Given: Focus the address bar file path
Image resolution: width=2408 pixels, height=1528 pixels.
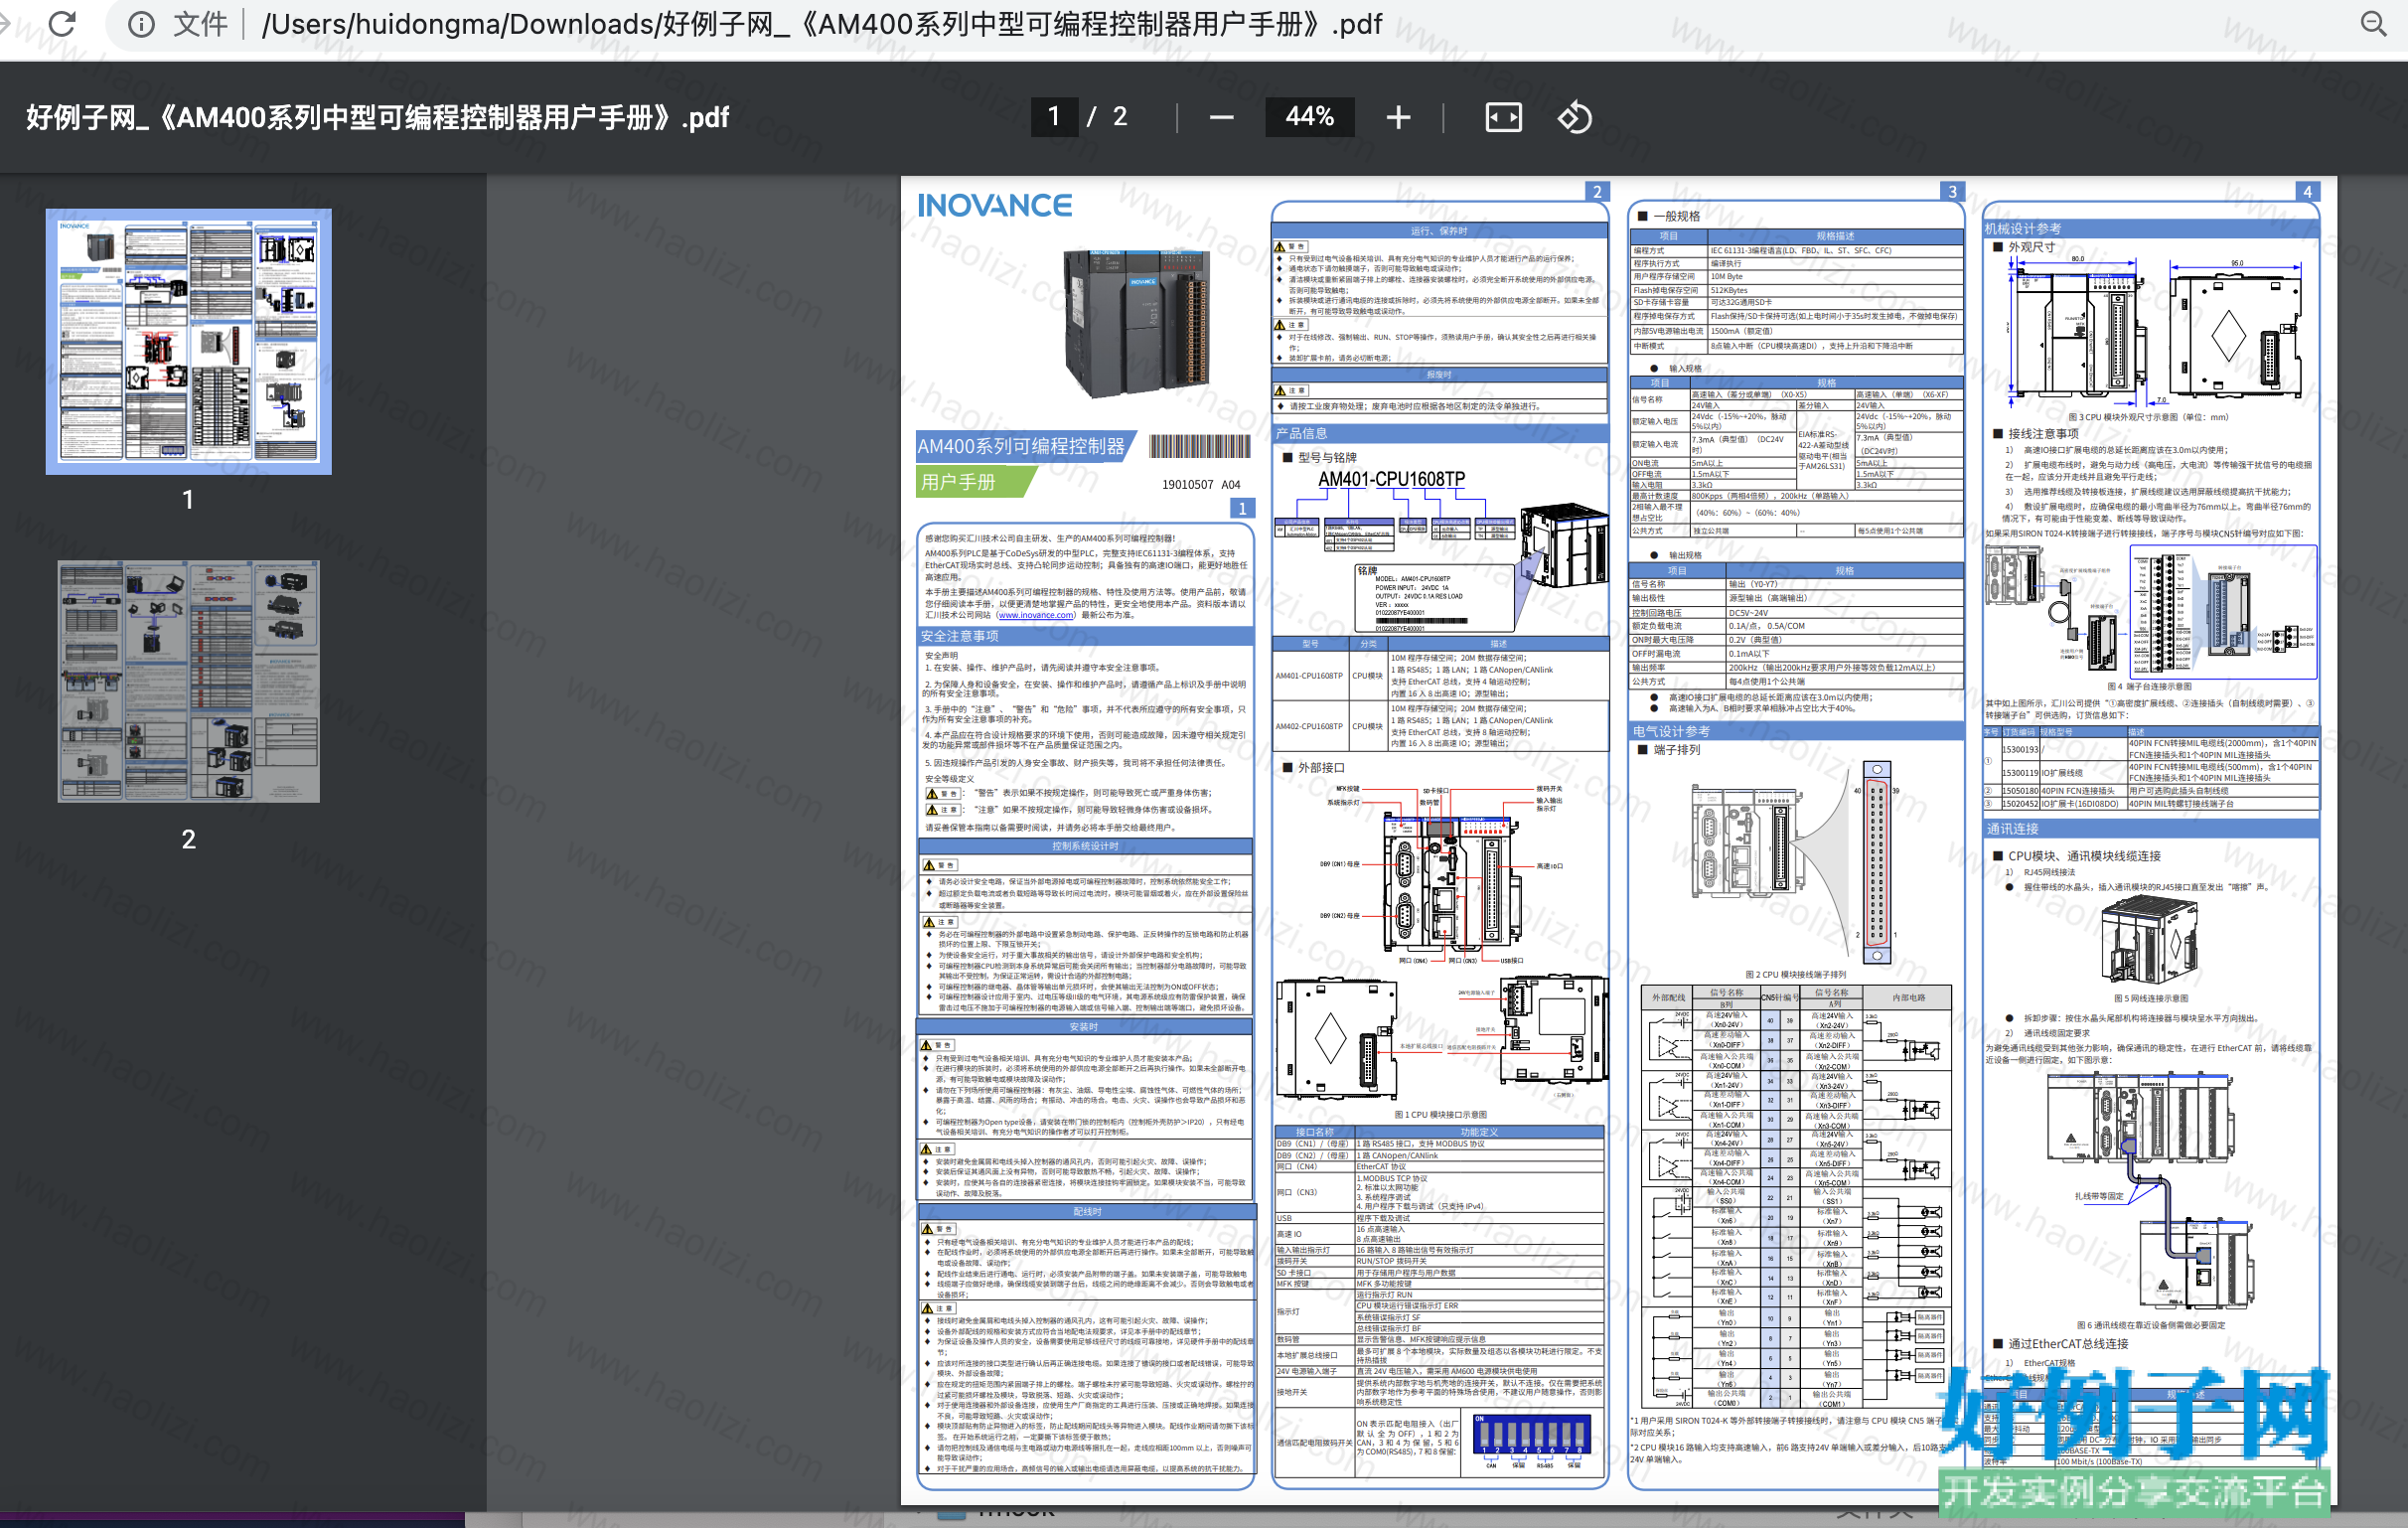Looking at the screenshot, I should (822, 24).
